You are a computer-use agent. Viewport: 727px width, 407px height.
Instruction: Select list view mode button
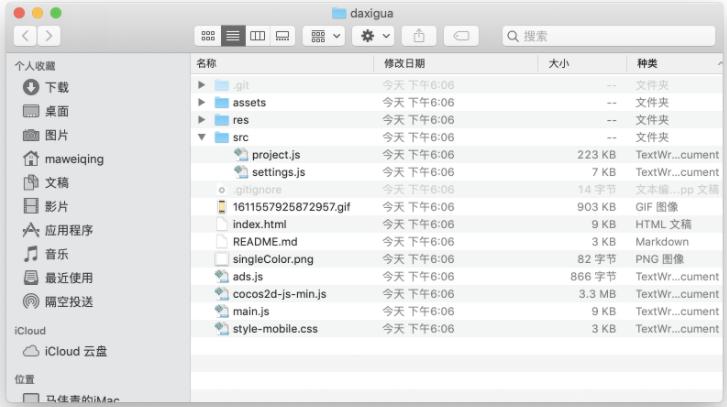click(232, 35)
